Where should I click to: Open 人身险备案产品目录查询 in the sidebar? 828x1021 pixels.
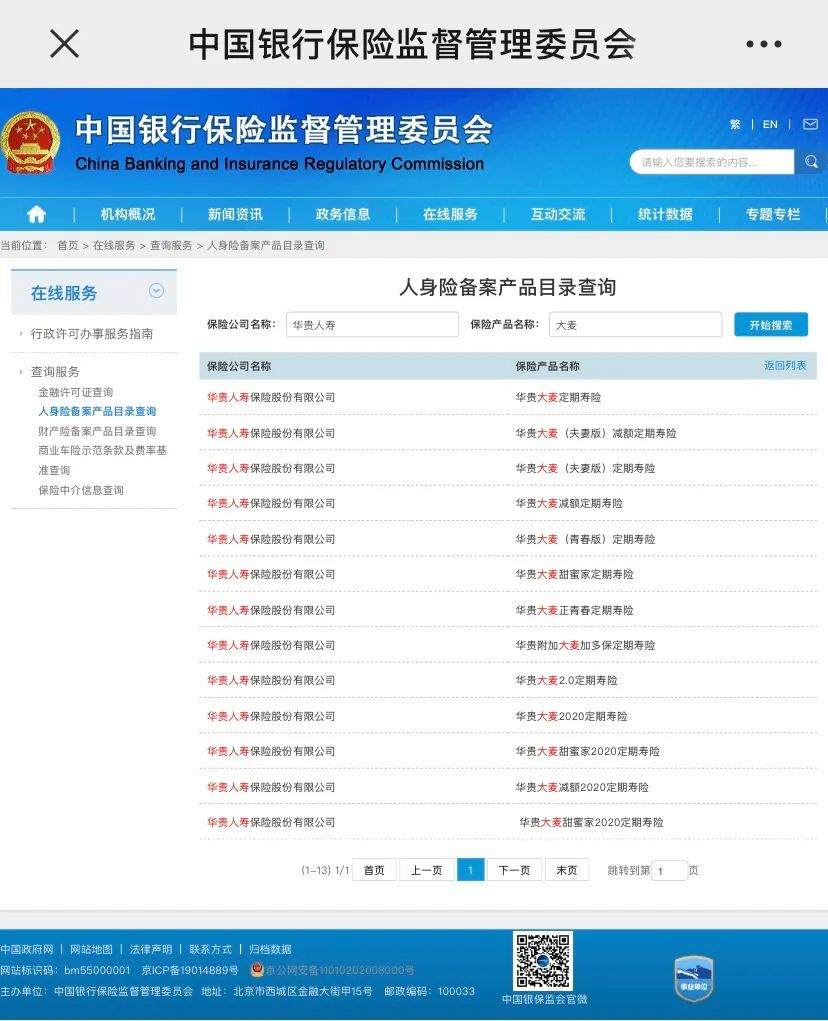tap(97, 412)
